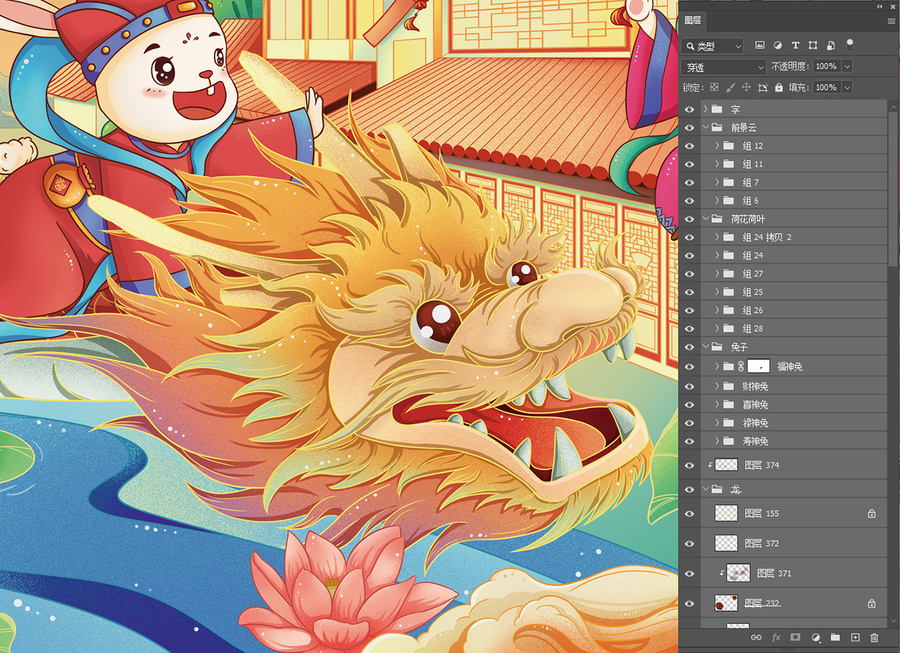Toggle visibility of 图层 372

[689, 543]
